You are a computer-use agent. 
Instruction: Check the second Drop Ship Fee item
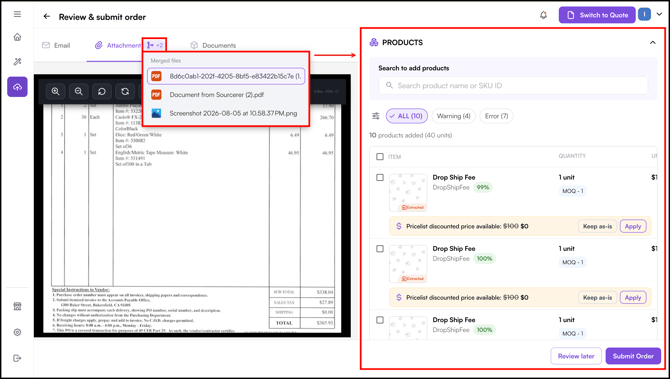[380, 249]
